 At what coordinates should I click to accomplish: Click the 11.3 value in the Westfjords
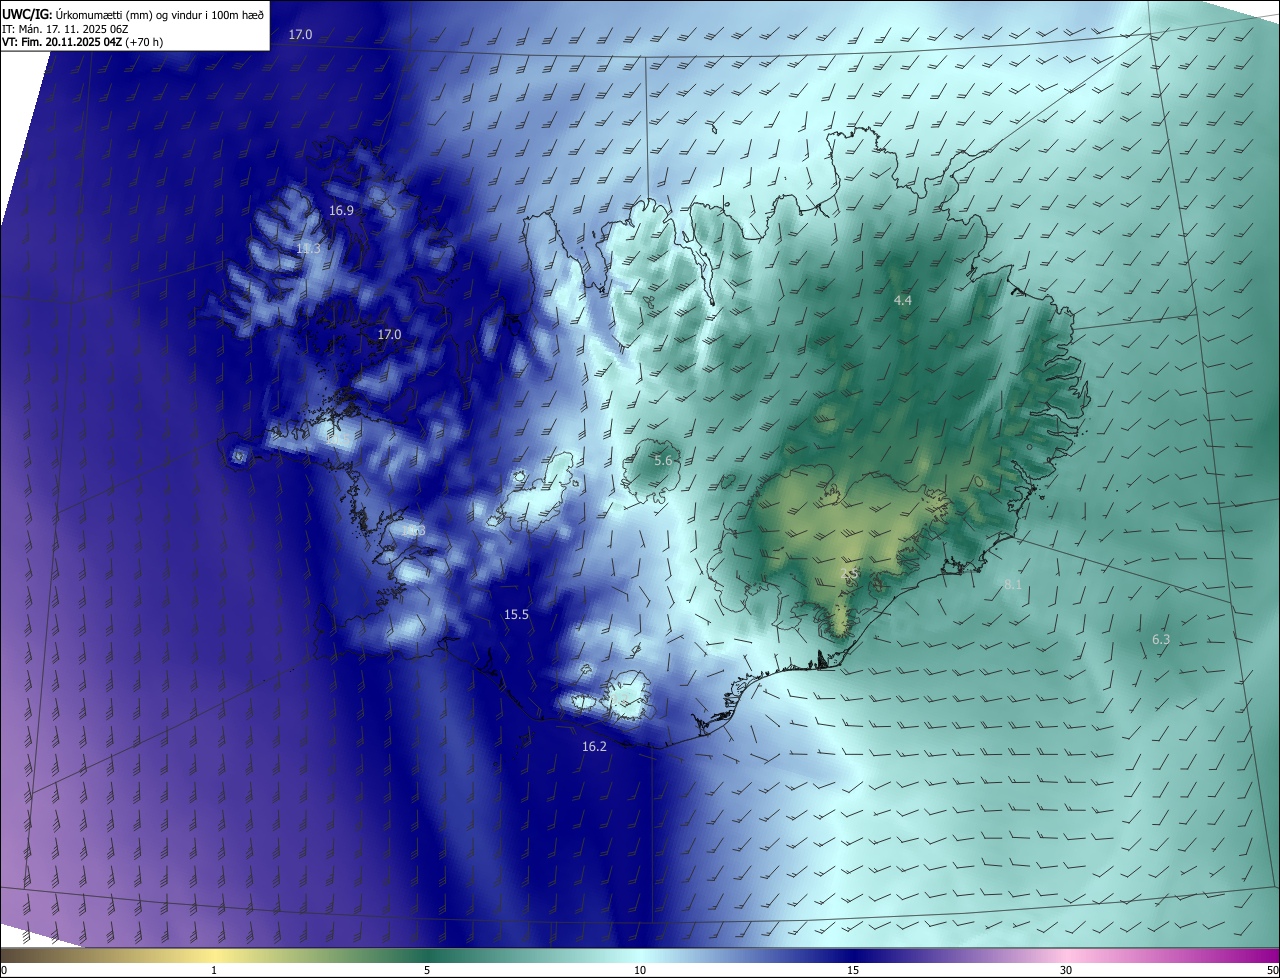point(308,248)
